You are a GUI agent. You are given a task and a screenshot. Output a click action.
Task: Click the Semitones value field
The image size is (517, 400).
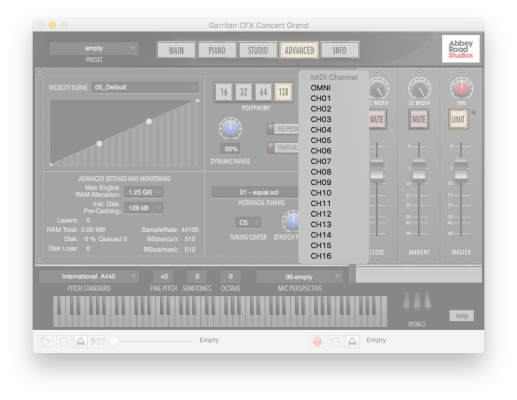pos(197,277)
